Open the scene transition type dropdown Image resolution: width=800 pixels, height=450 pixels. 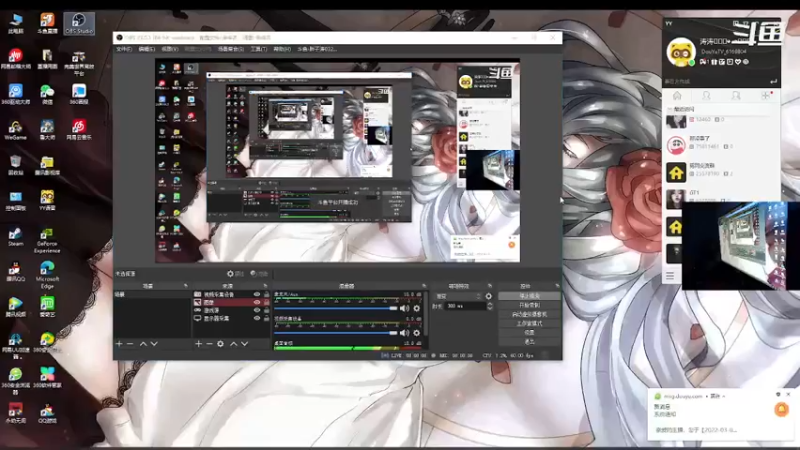[458, 296]
